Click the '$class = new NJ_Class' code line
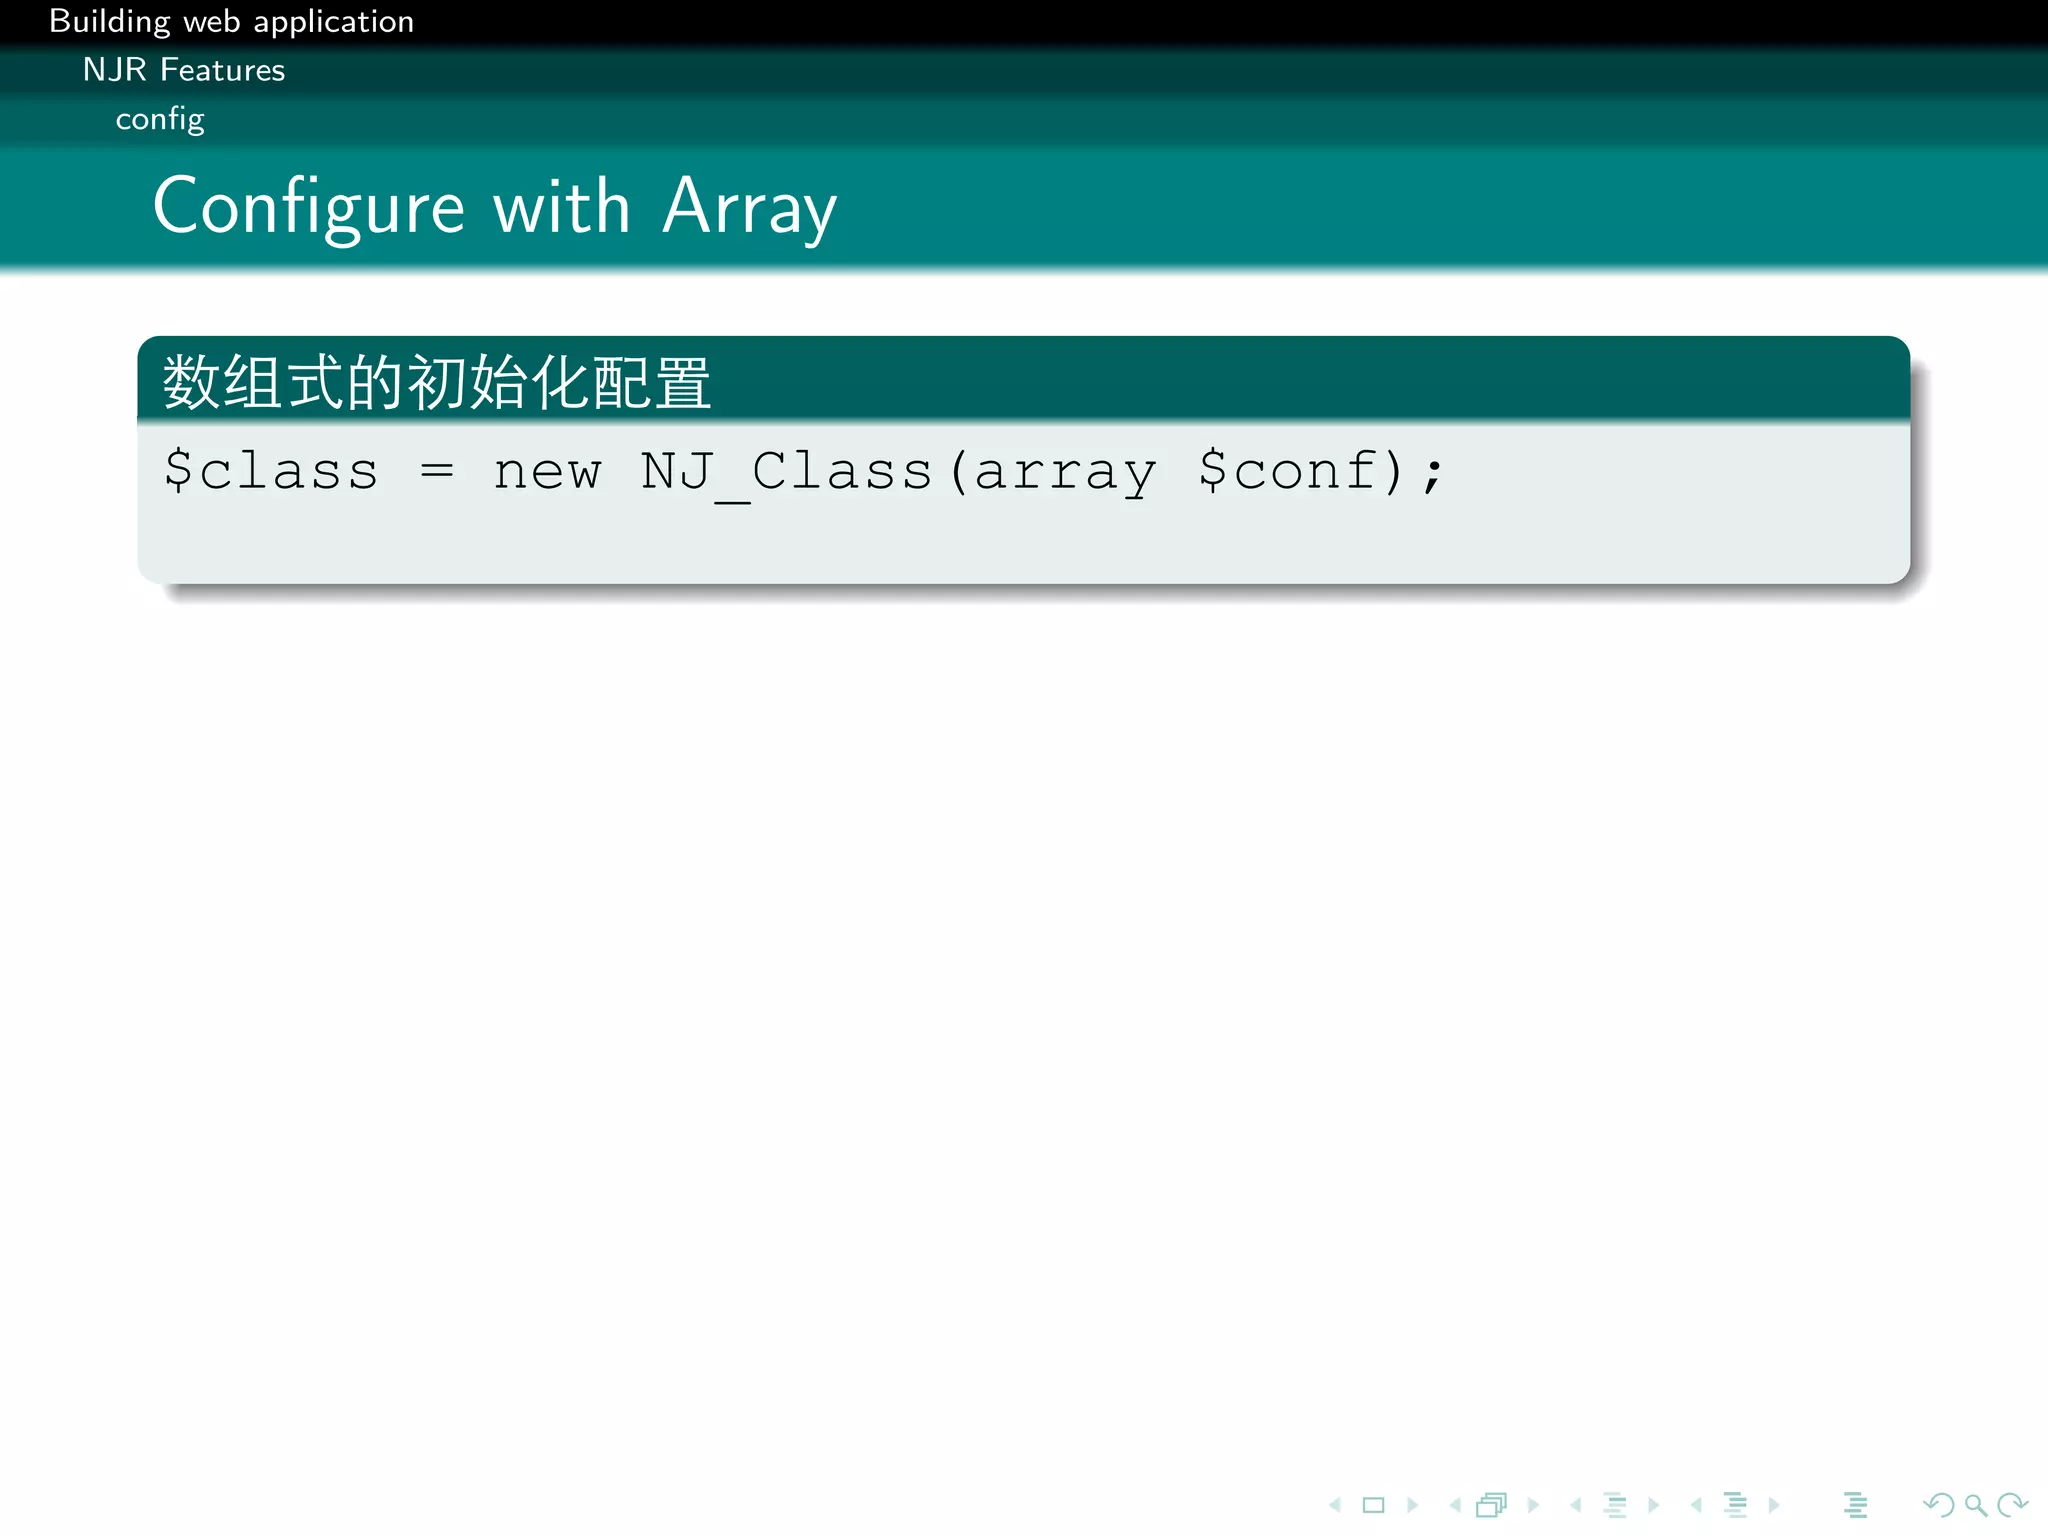 click(804, 471)
